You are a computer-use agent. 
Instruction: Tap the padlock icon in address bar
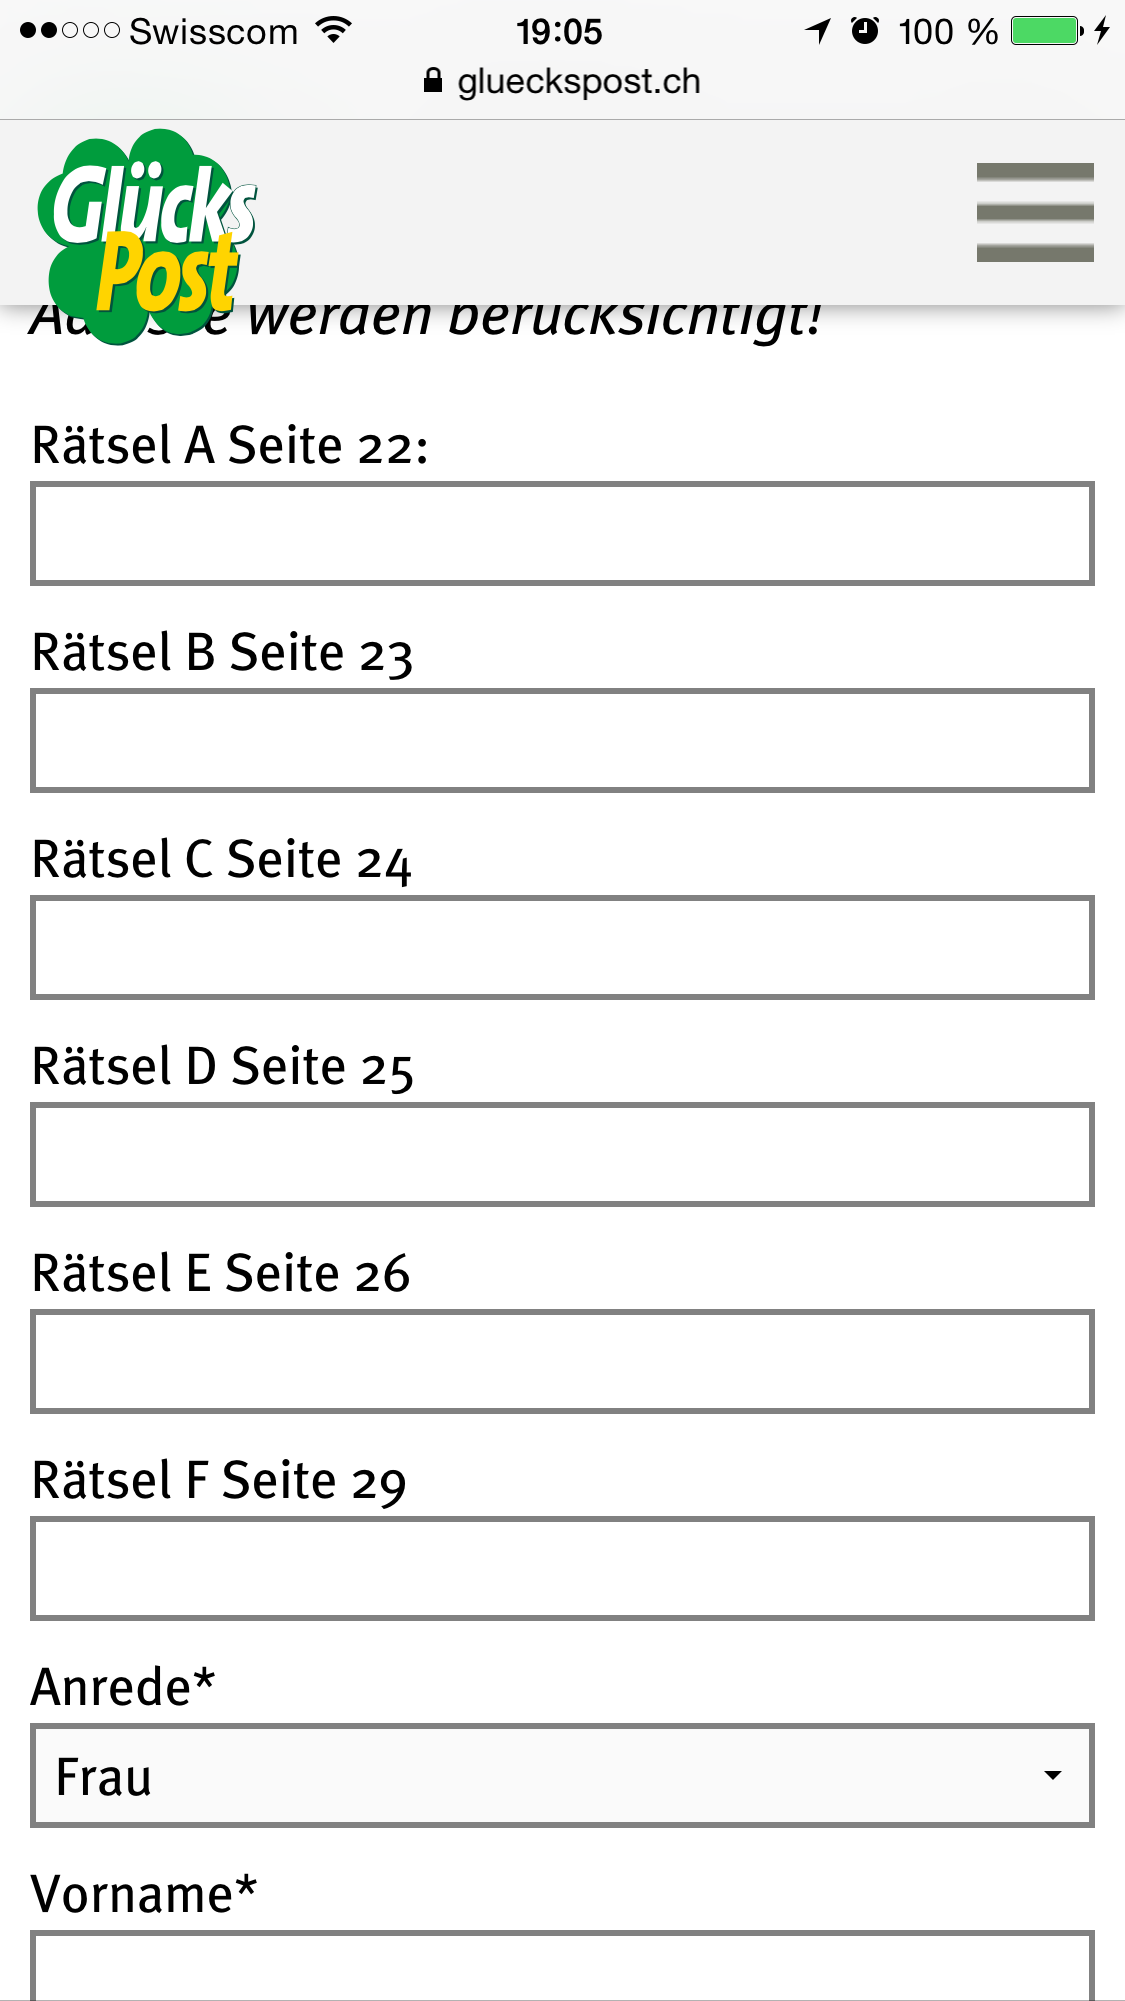(x=433, y=81)
